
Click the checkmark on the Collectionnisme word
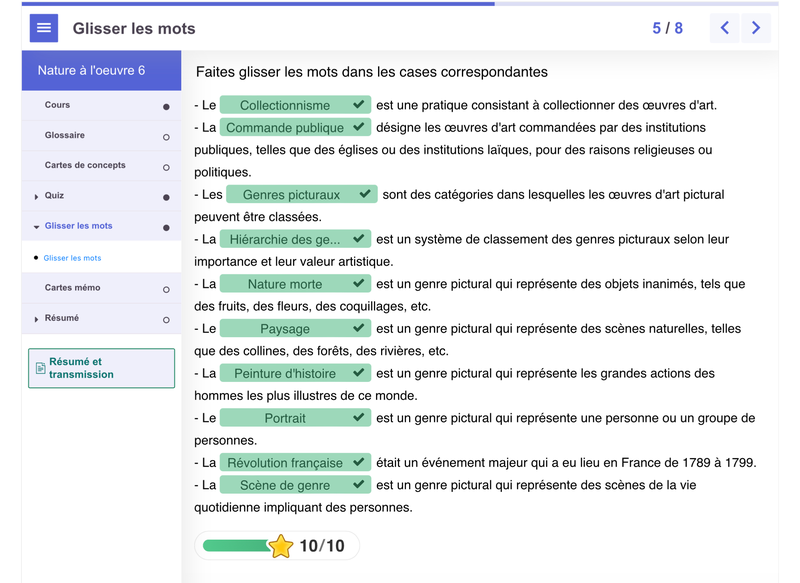pyautogui.click(x=358, y=105)
